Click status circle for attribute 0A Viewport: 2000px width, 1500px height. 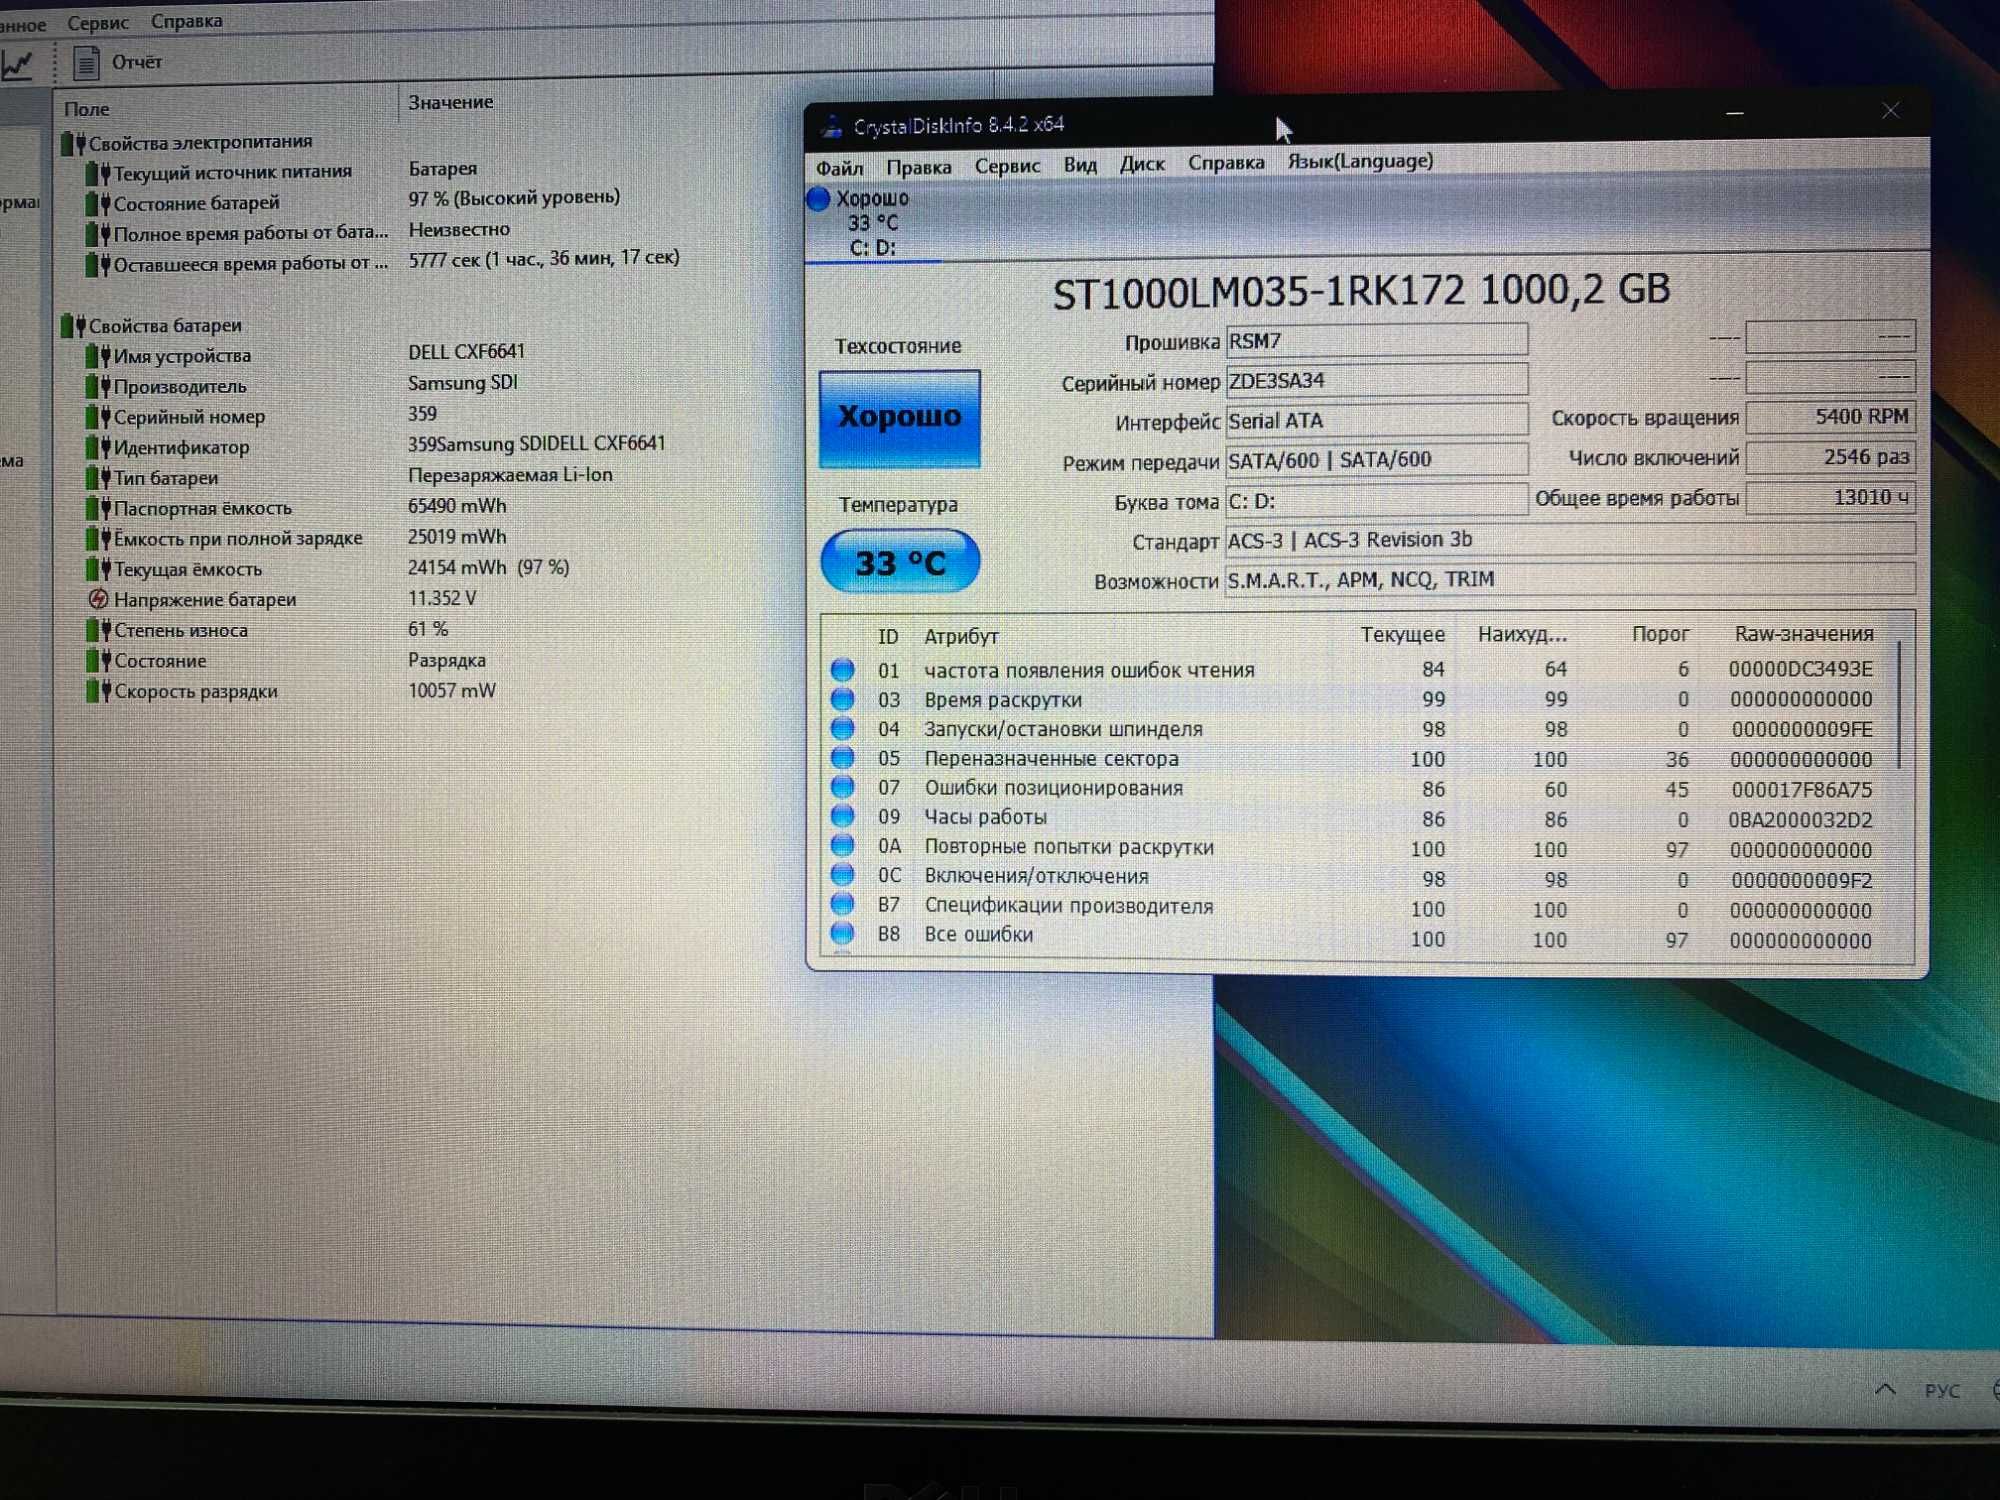pyautogui.click(x=843, y=846)
